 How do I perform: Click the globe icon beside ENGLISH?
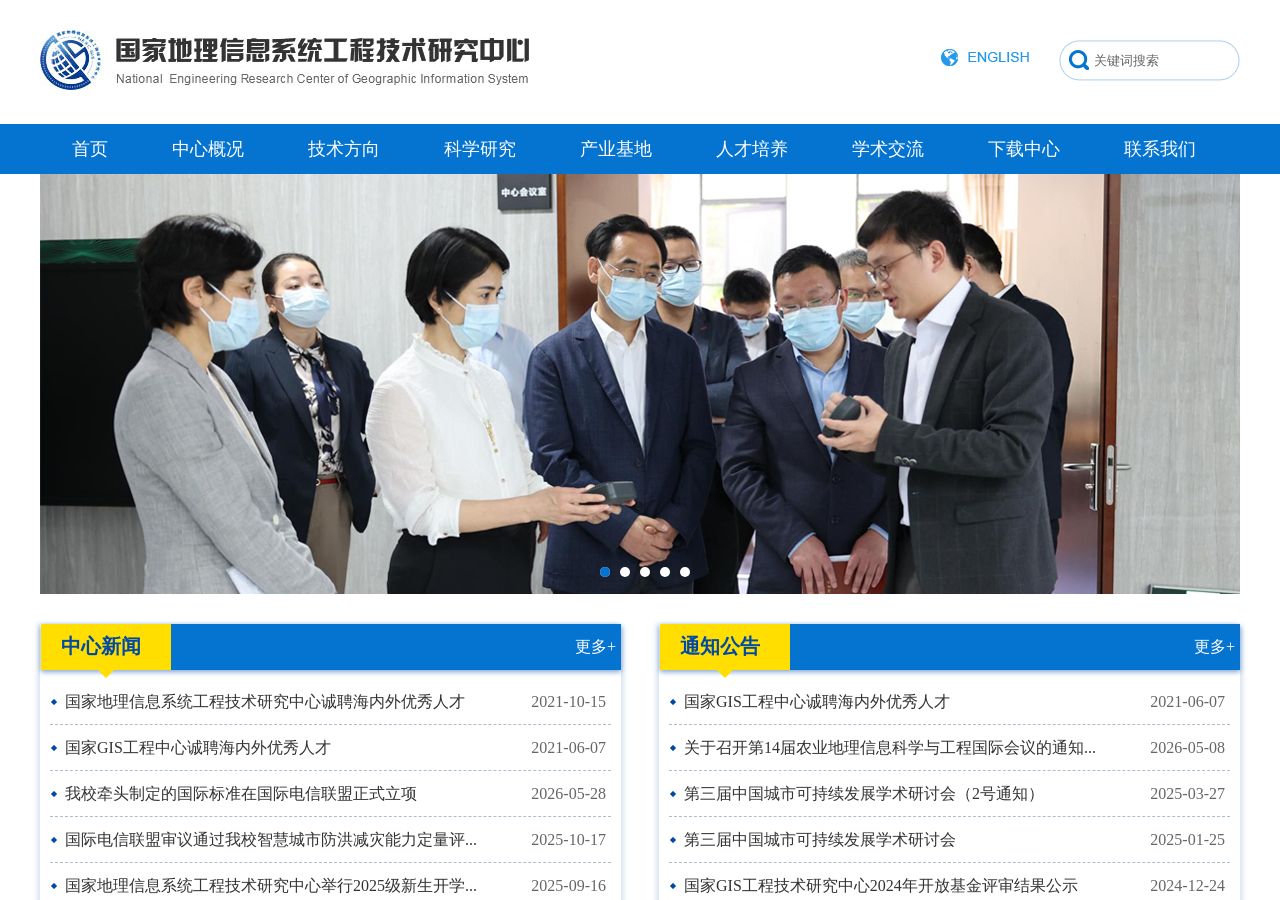coord(949,58)
